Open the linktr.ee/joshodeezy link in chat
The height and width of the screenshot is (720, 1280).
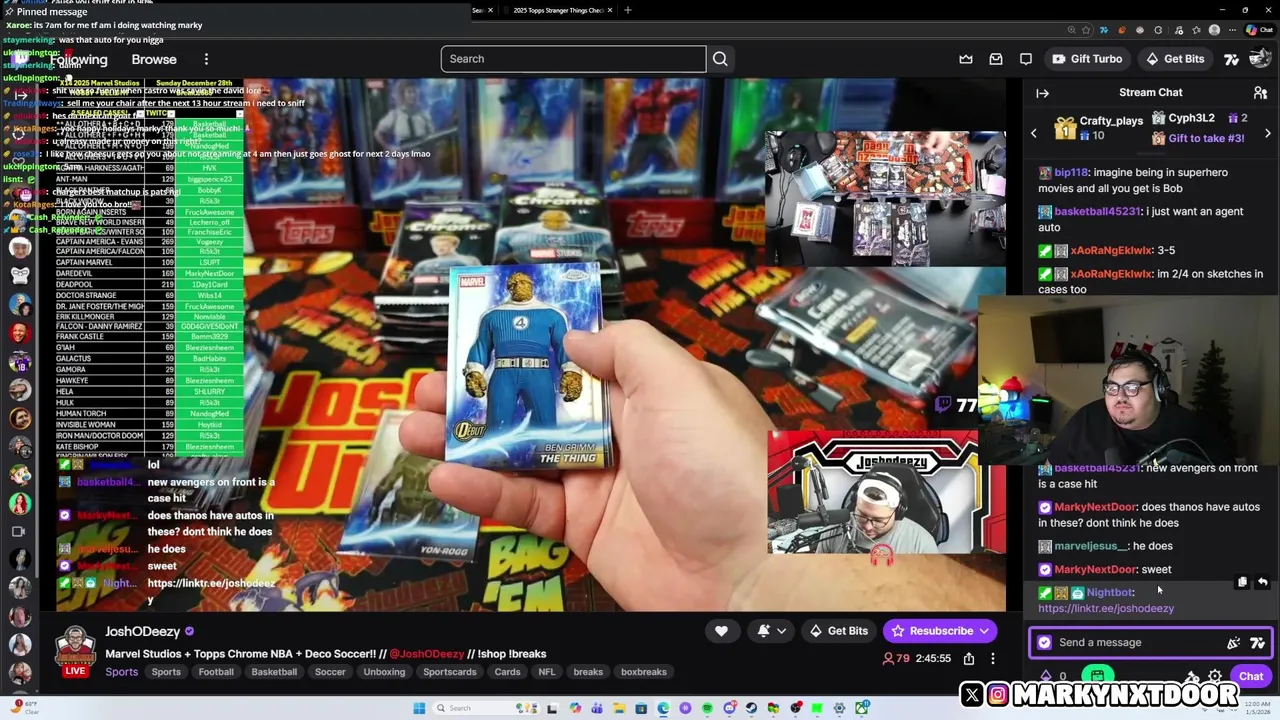coord(1106,608)
